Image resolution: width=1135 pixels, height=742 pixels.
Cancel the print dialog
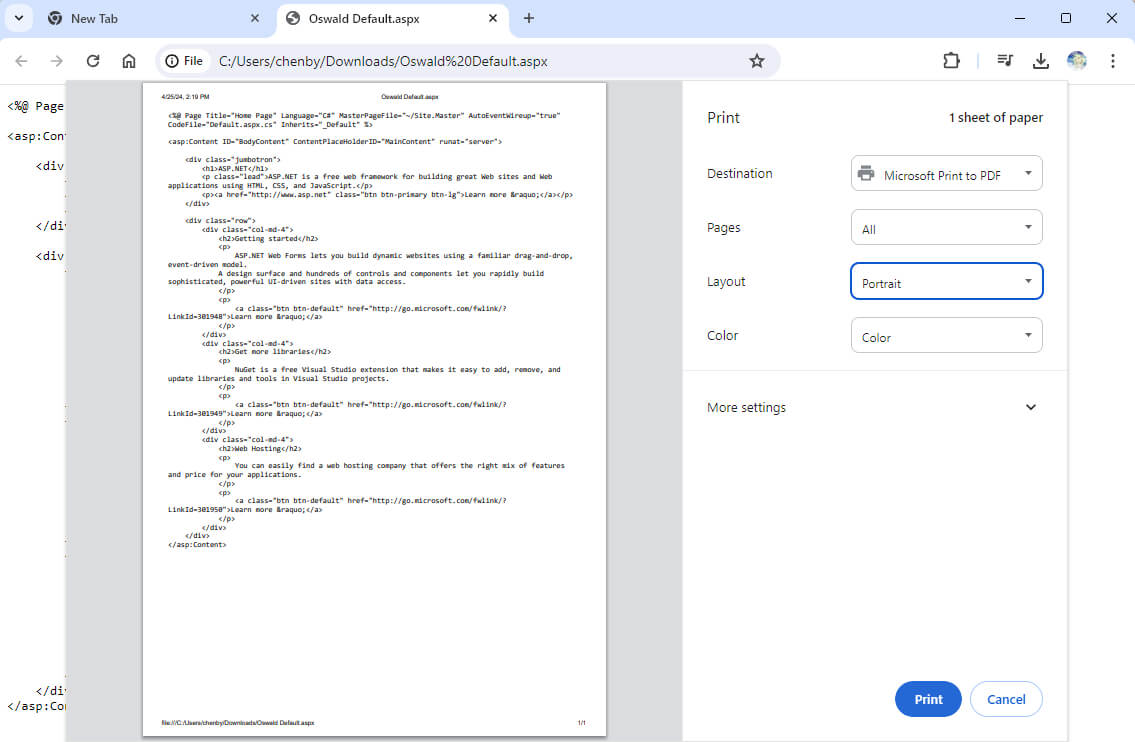pyautogui.click(x=1006, y=699)
